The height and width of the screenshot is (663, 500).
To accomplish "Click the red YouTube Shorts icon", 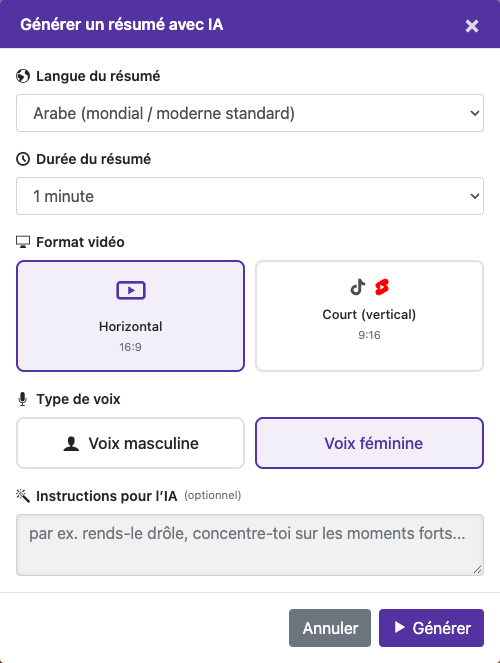I will click(382, 287).
